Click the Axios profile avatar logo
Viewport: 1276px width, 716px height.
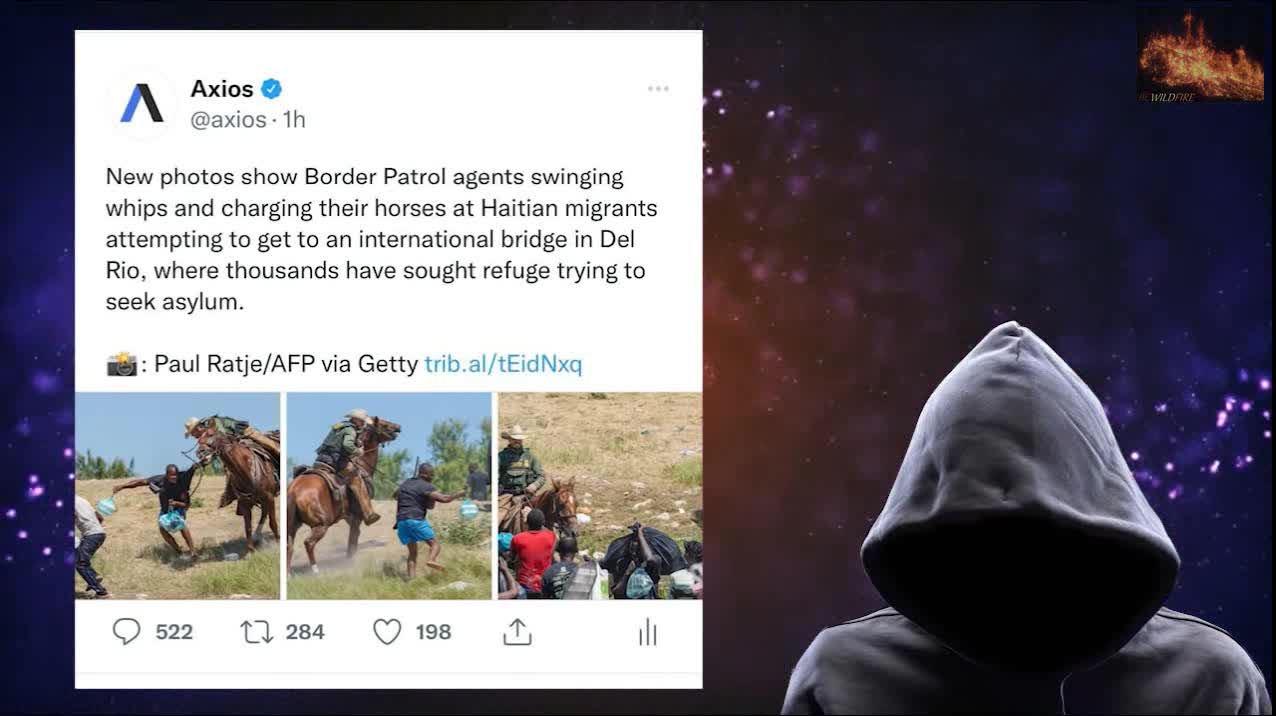click(x=142, y=104)
